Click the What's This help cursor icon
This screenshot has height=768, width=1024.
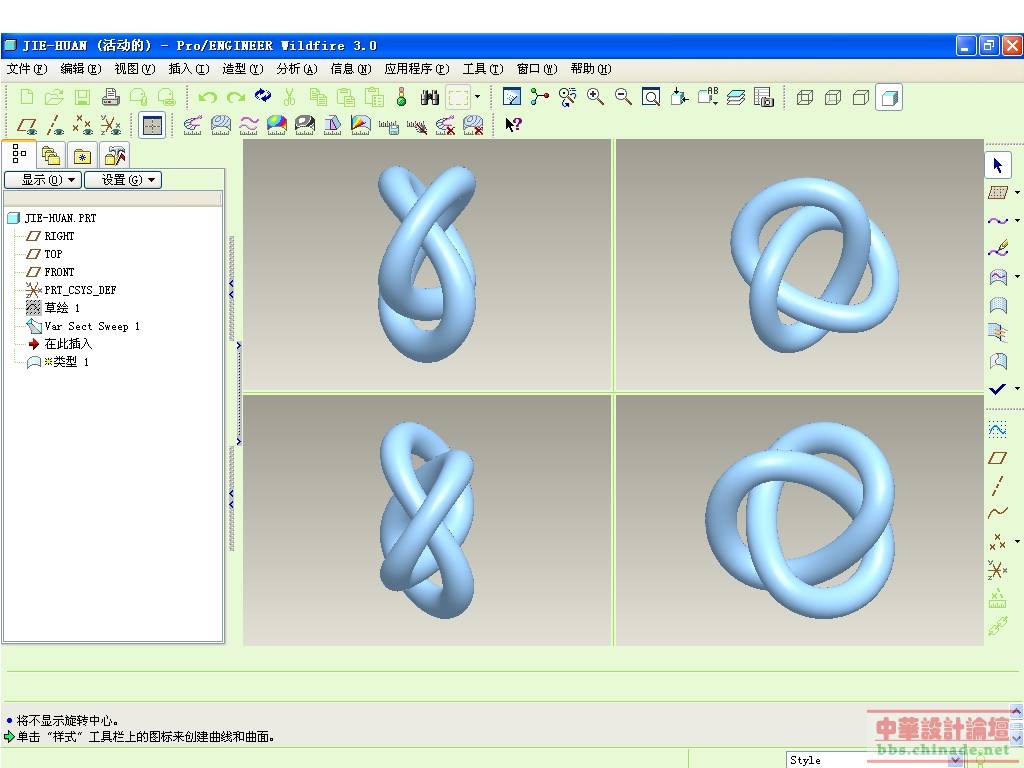513,124
